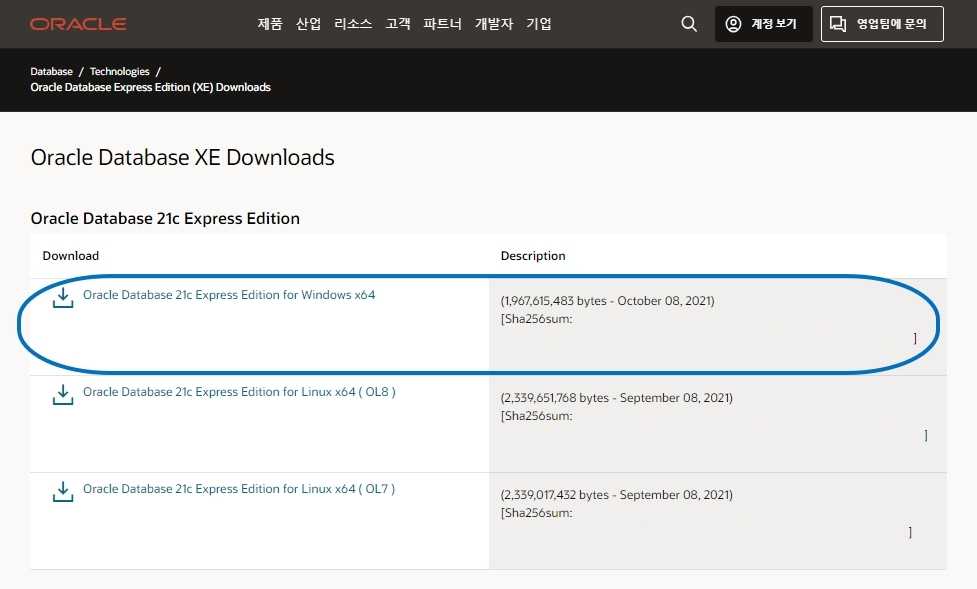Click Sha256sum label in Windows x64 row
The width and height of the screenshot is (977, 589).
coord(536,318)
